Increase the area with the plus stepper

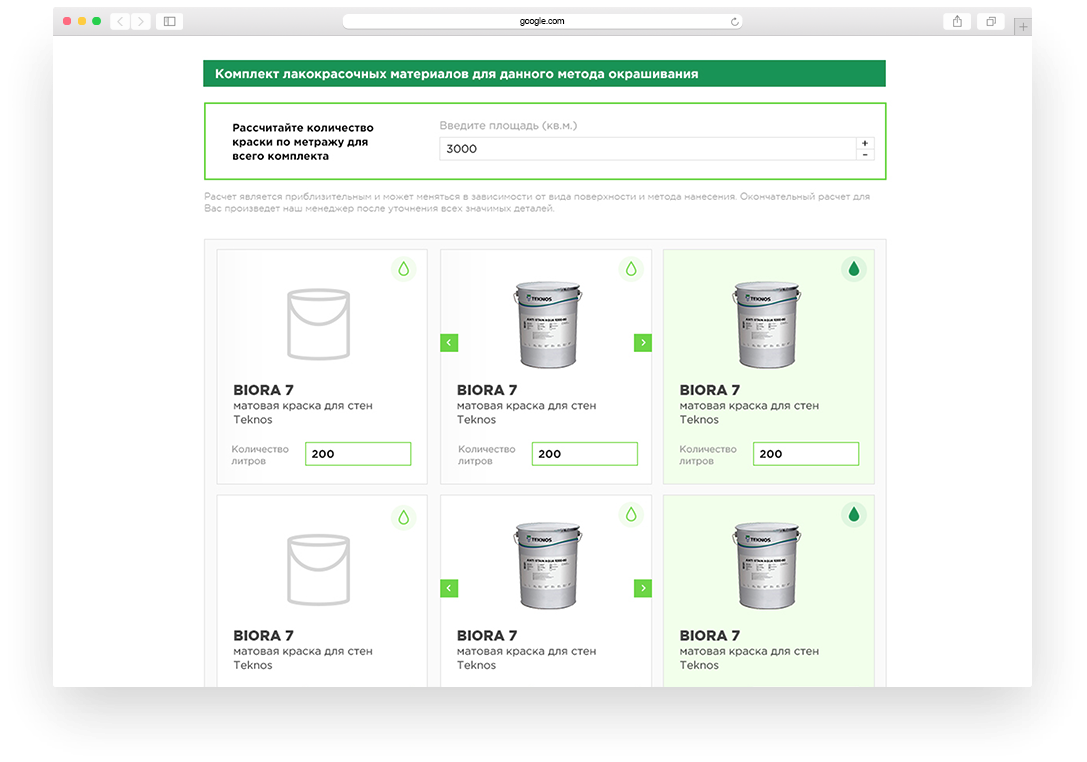pyautogui.click(x=865, y=143)
